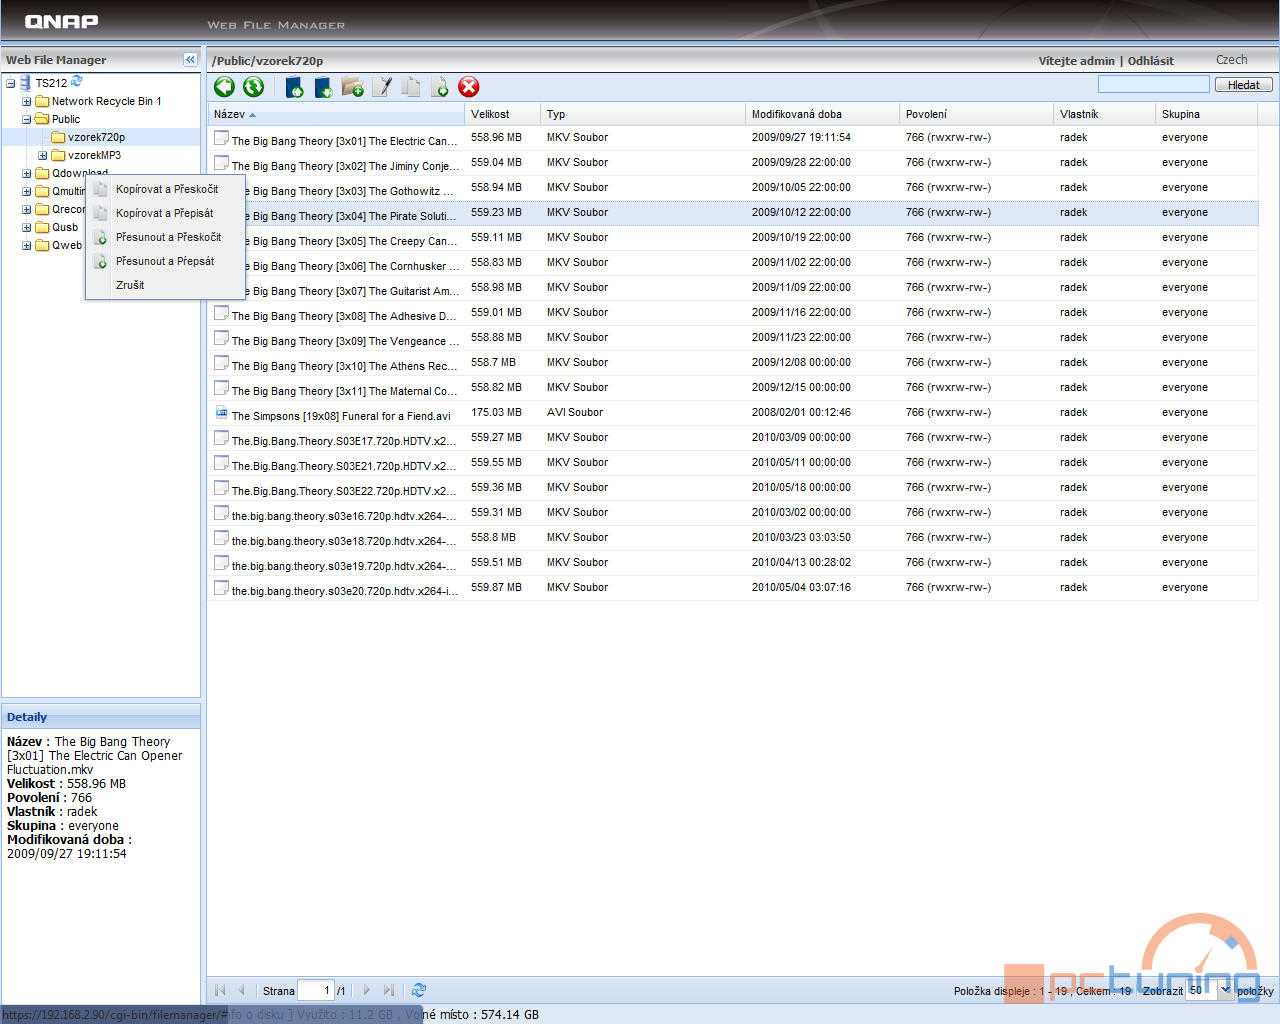Go to the previous page in paging bar

pyautogui.click(x=241, y=990)
